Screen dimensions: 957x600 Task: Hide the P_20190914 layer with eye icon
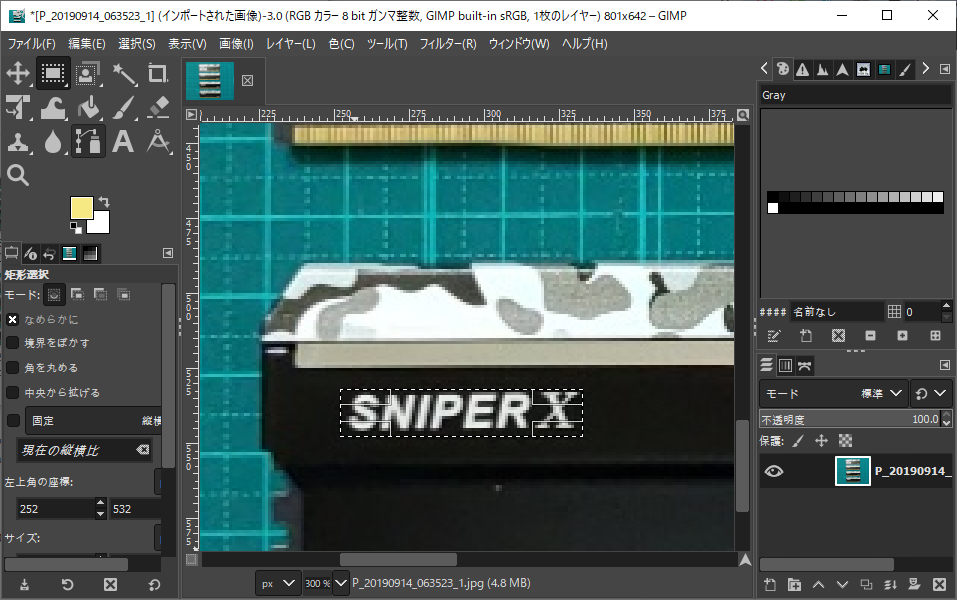[774, 471]
